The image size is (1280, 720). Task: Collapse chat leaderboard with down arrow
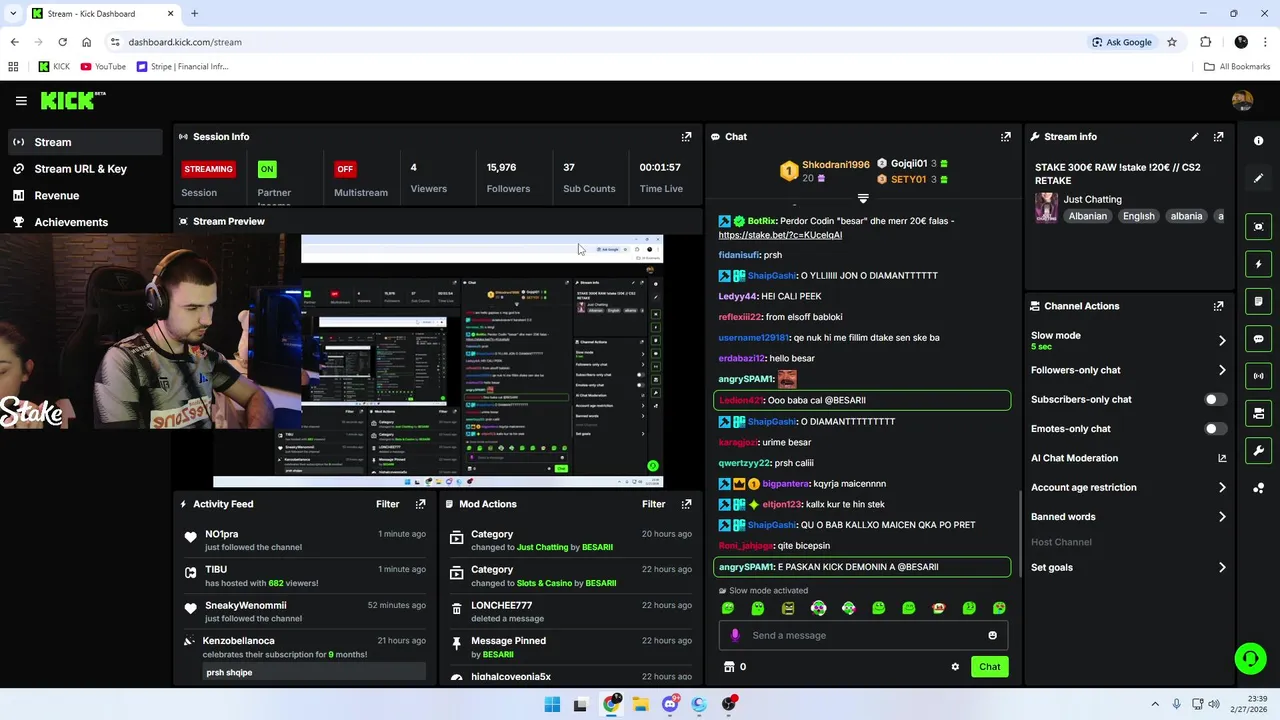tap(863, 199)
